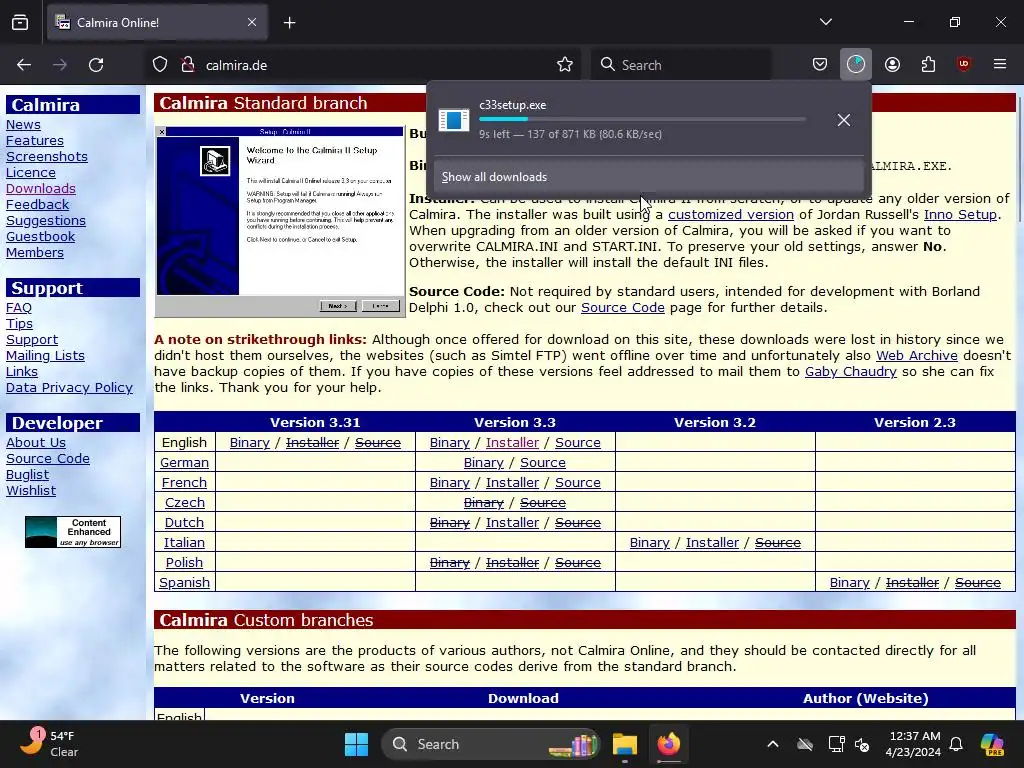Download English Version 3.31 Binary
1024x768 pixels.
point(249,443)
